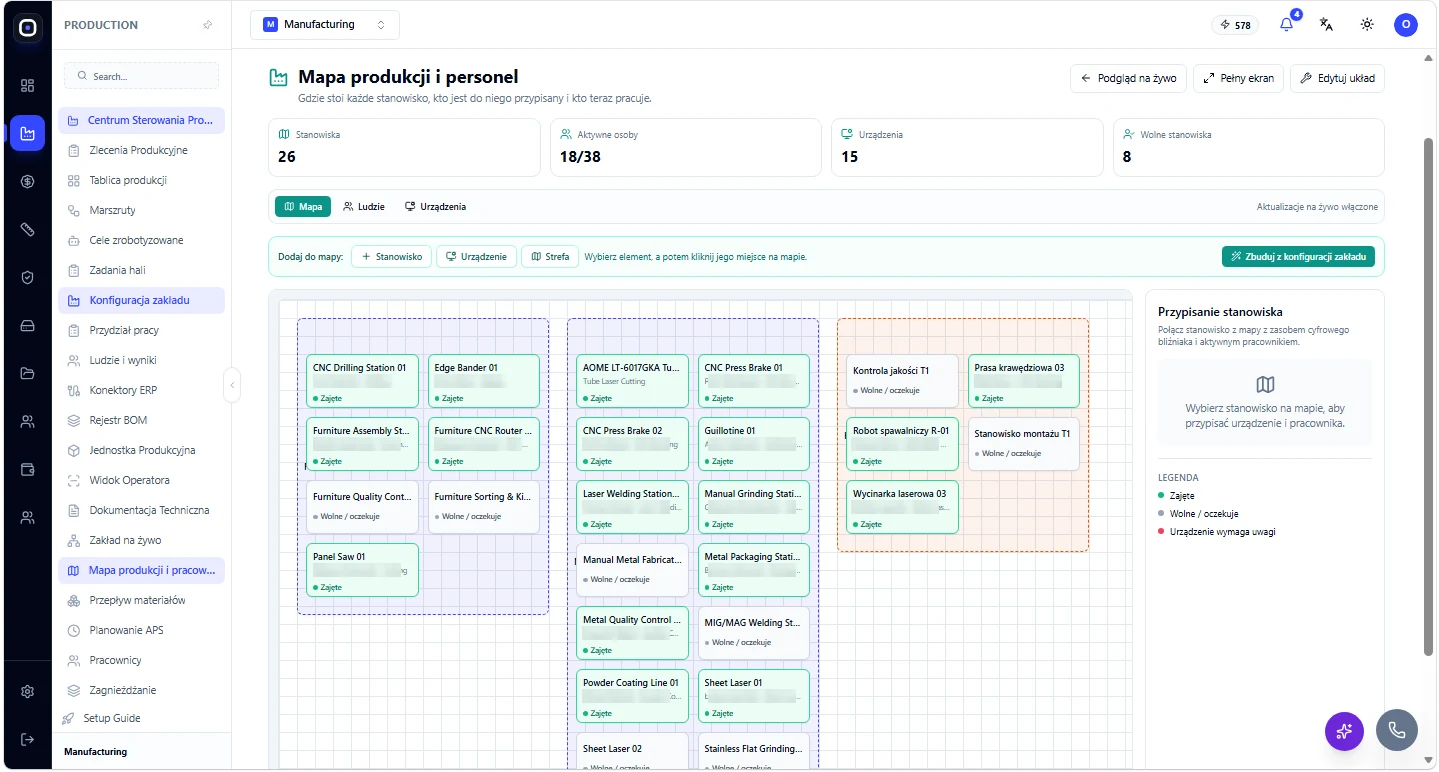Select the Kontrola jakości T1 station card
Screen dimensions: 1439x772
[x=902, y=381]
